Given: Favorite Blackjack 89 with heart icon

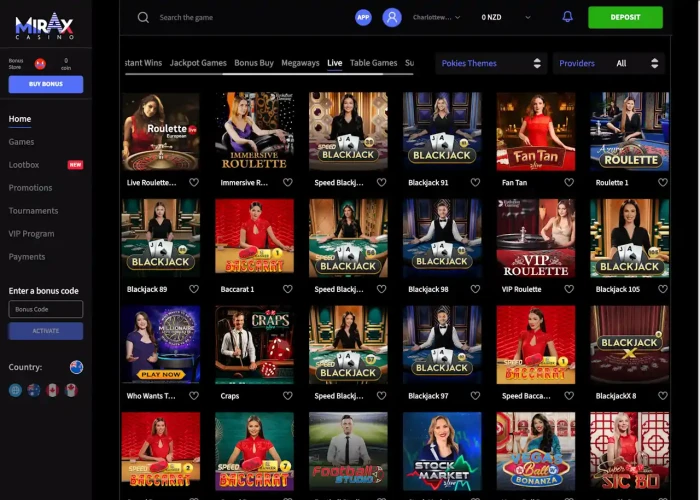Looking at the screenshot, I should pyautogui.click(x=194, y=289).
